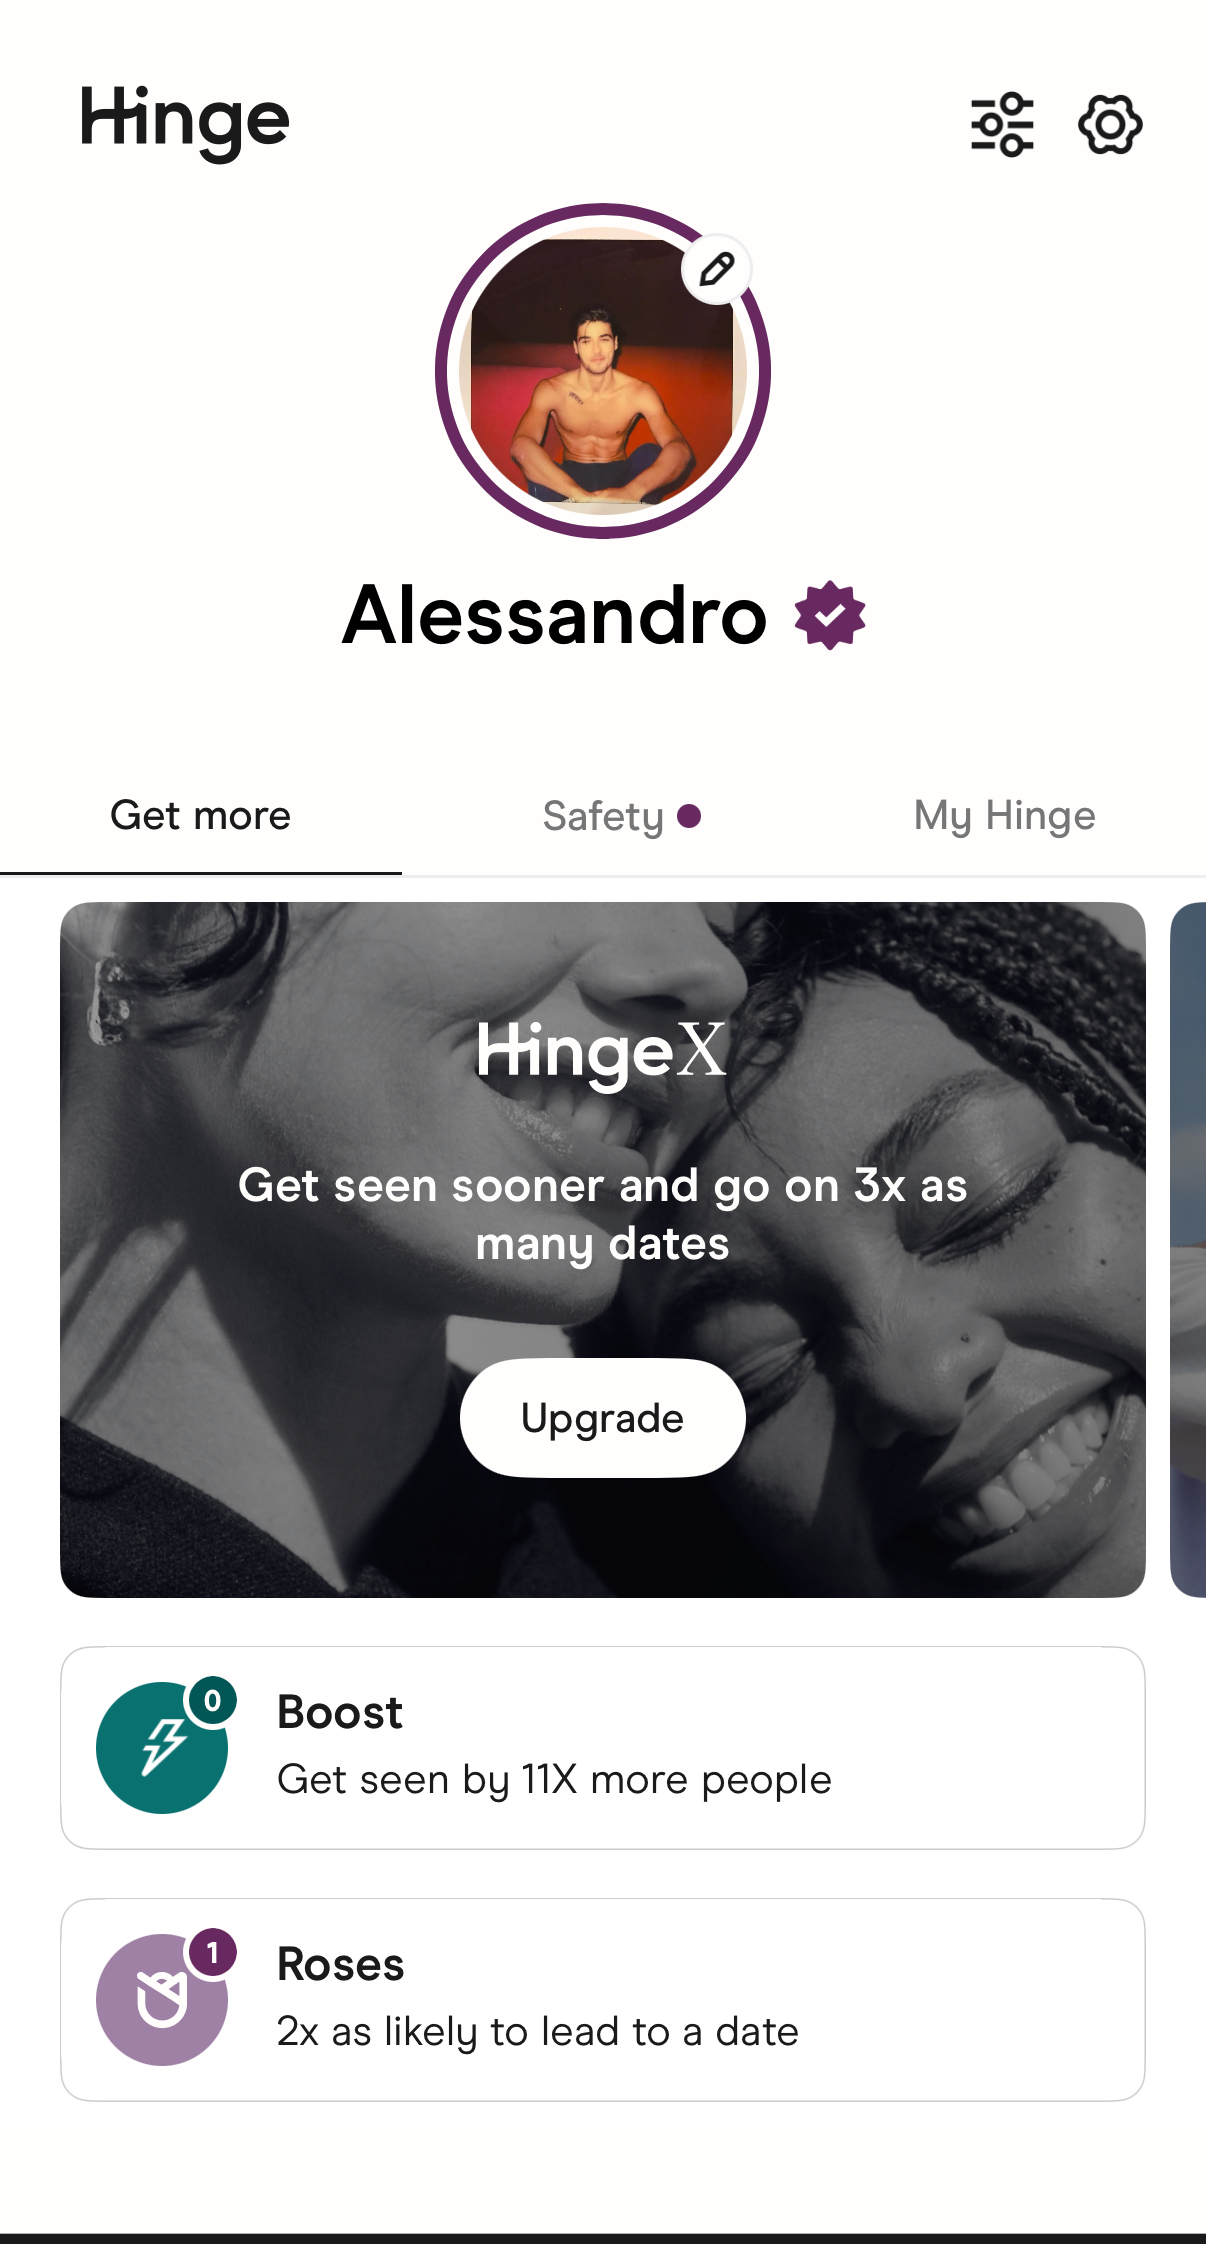Tap the teal Boost lightning icon
This screenshot has height=2244, width=1206.
[x=162, y=1748]
